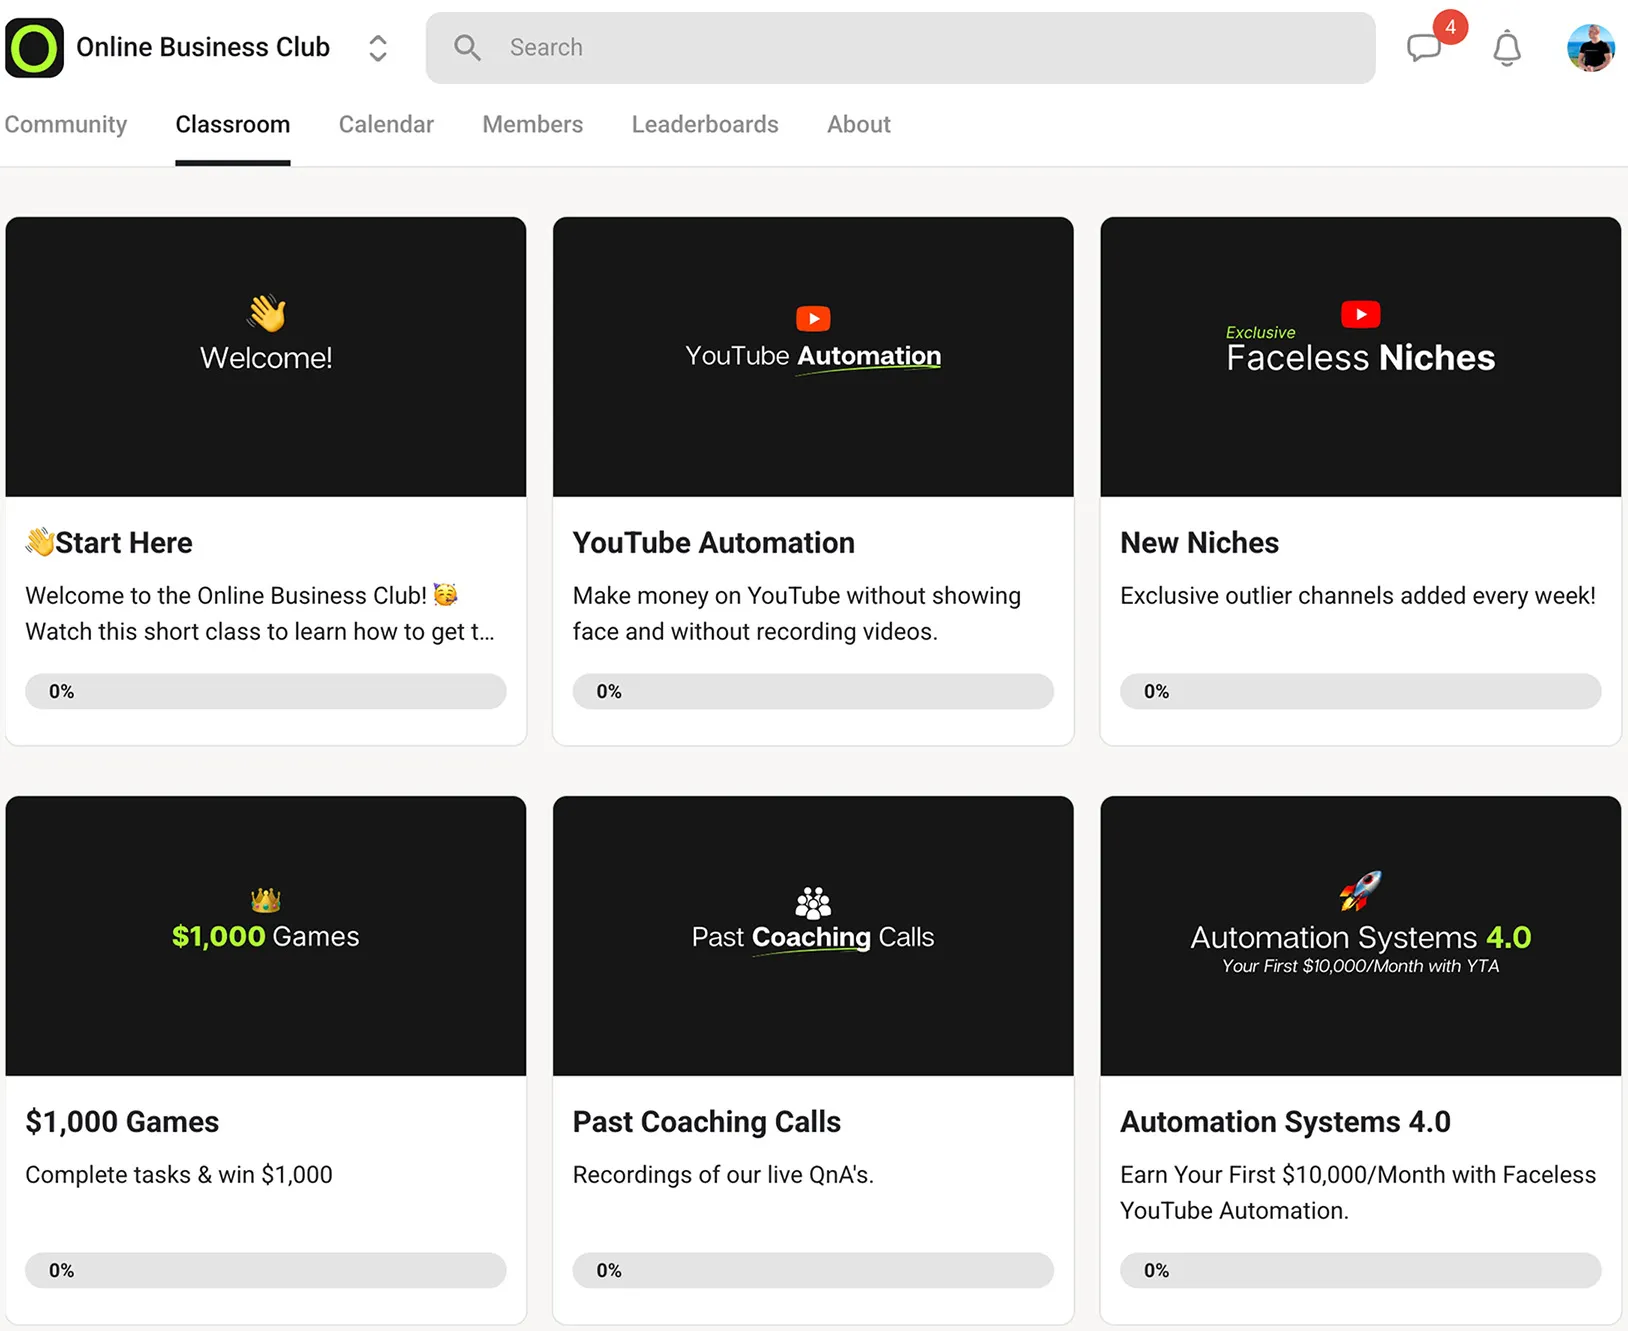Click the Online Business Club logo icon
1628x1331 pixels.
pos(34,47)
